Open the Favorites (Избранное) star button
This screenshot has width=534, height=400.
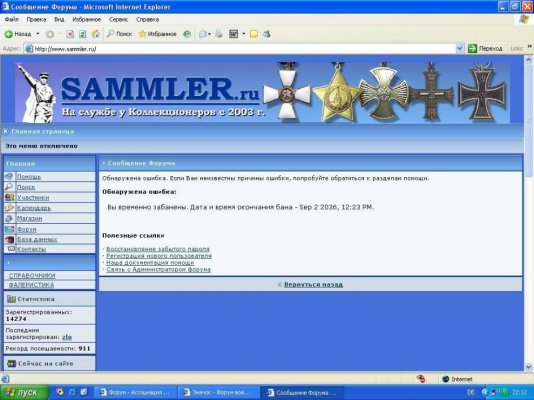pyautogui.click(x=158, y=34)
